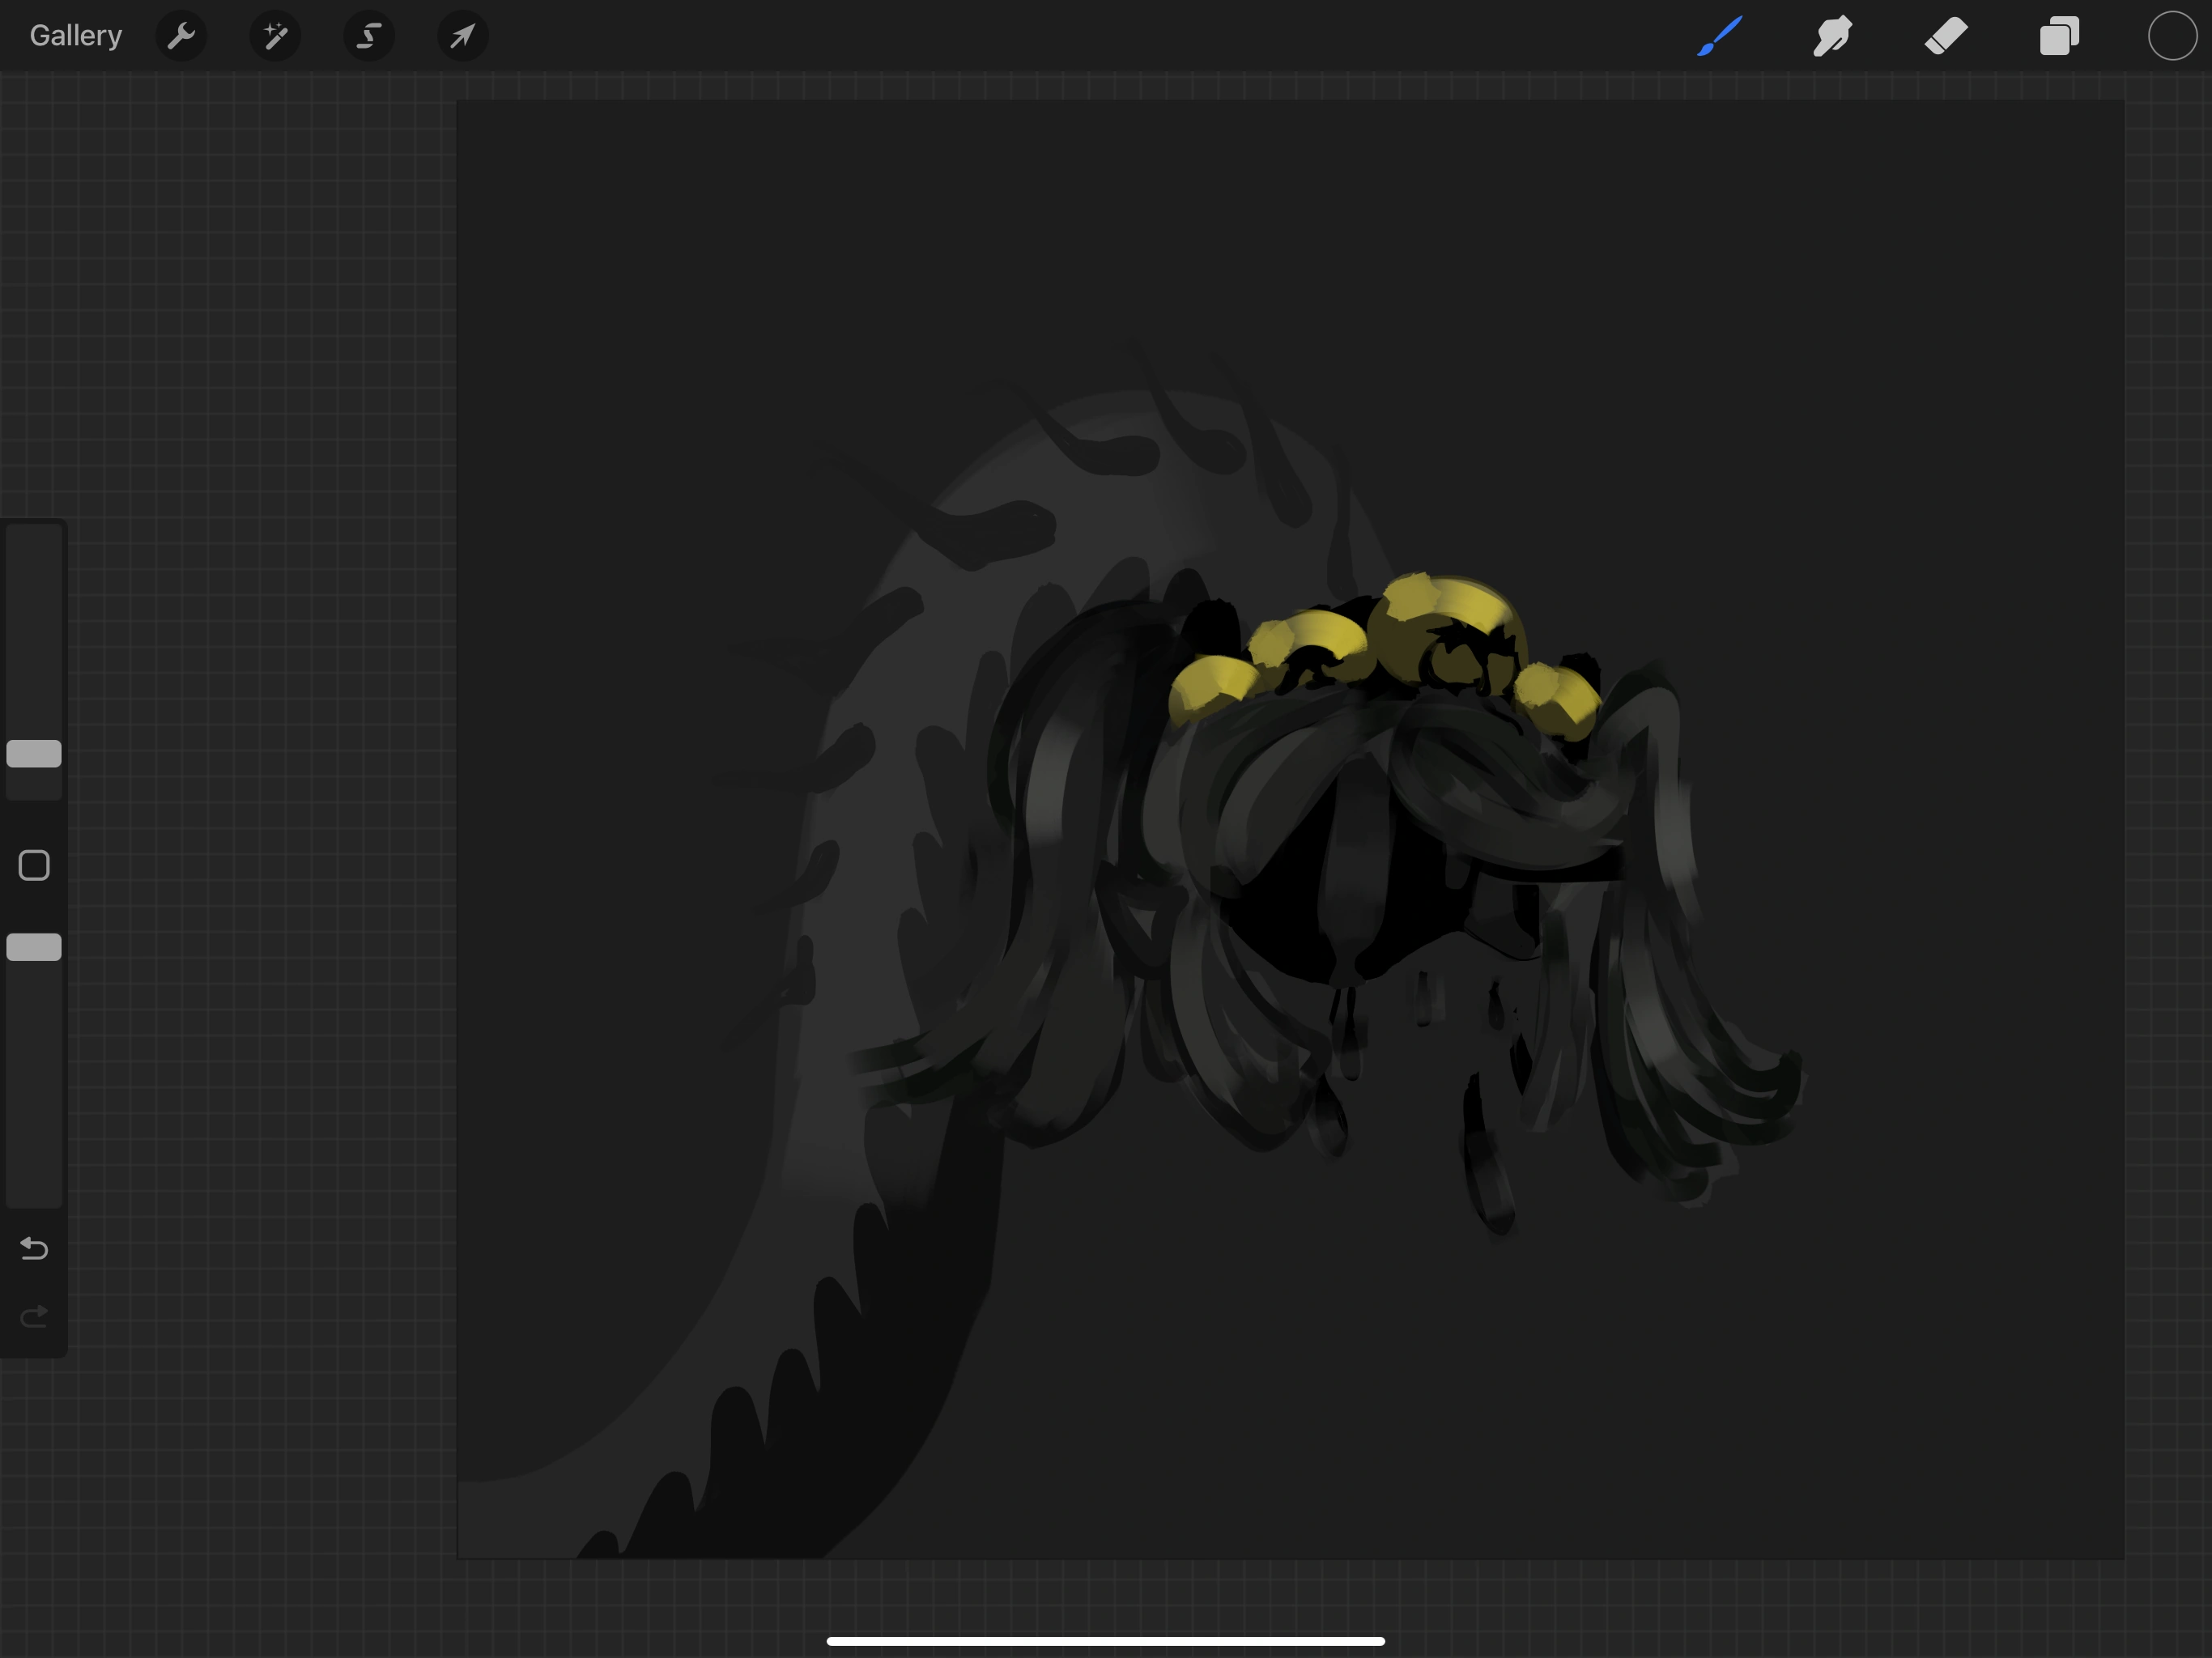Open the brush library via the brush icon
Screen dimensions: 2212x1658
[x=1718, y=36]
